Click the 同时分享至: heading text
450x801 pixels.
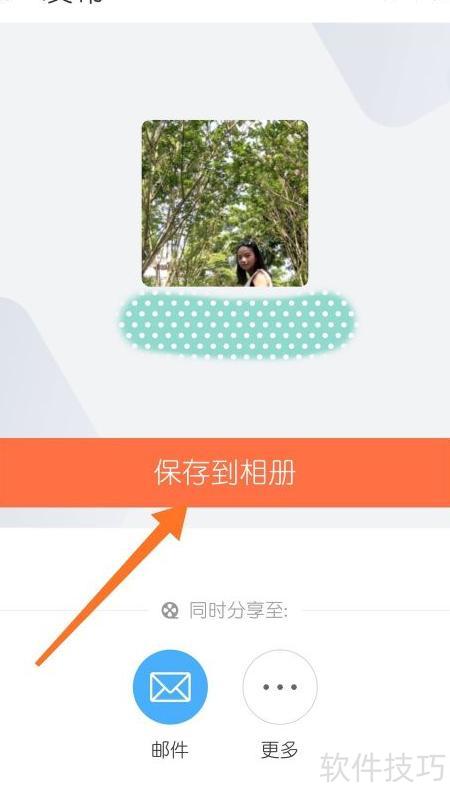239,610
